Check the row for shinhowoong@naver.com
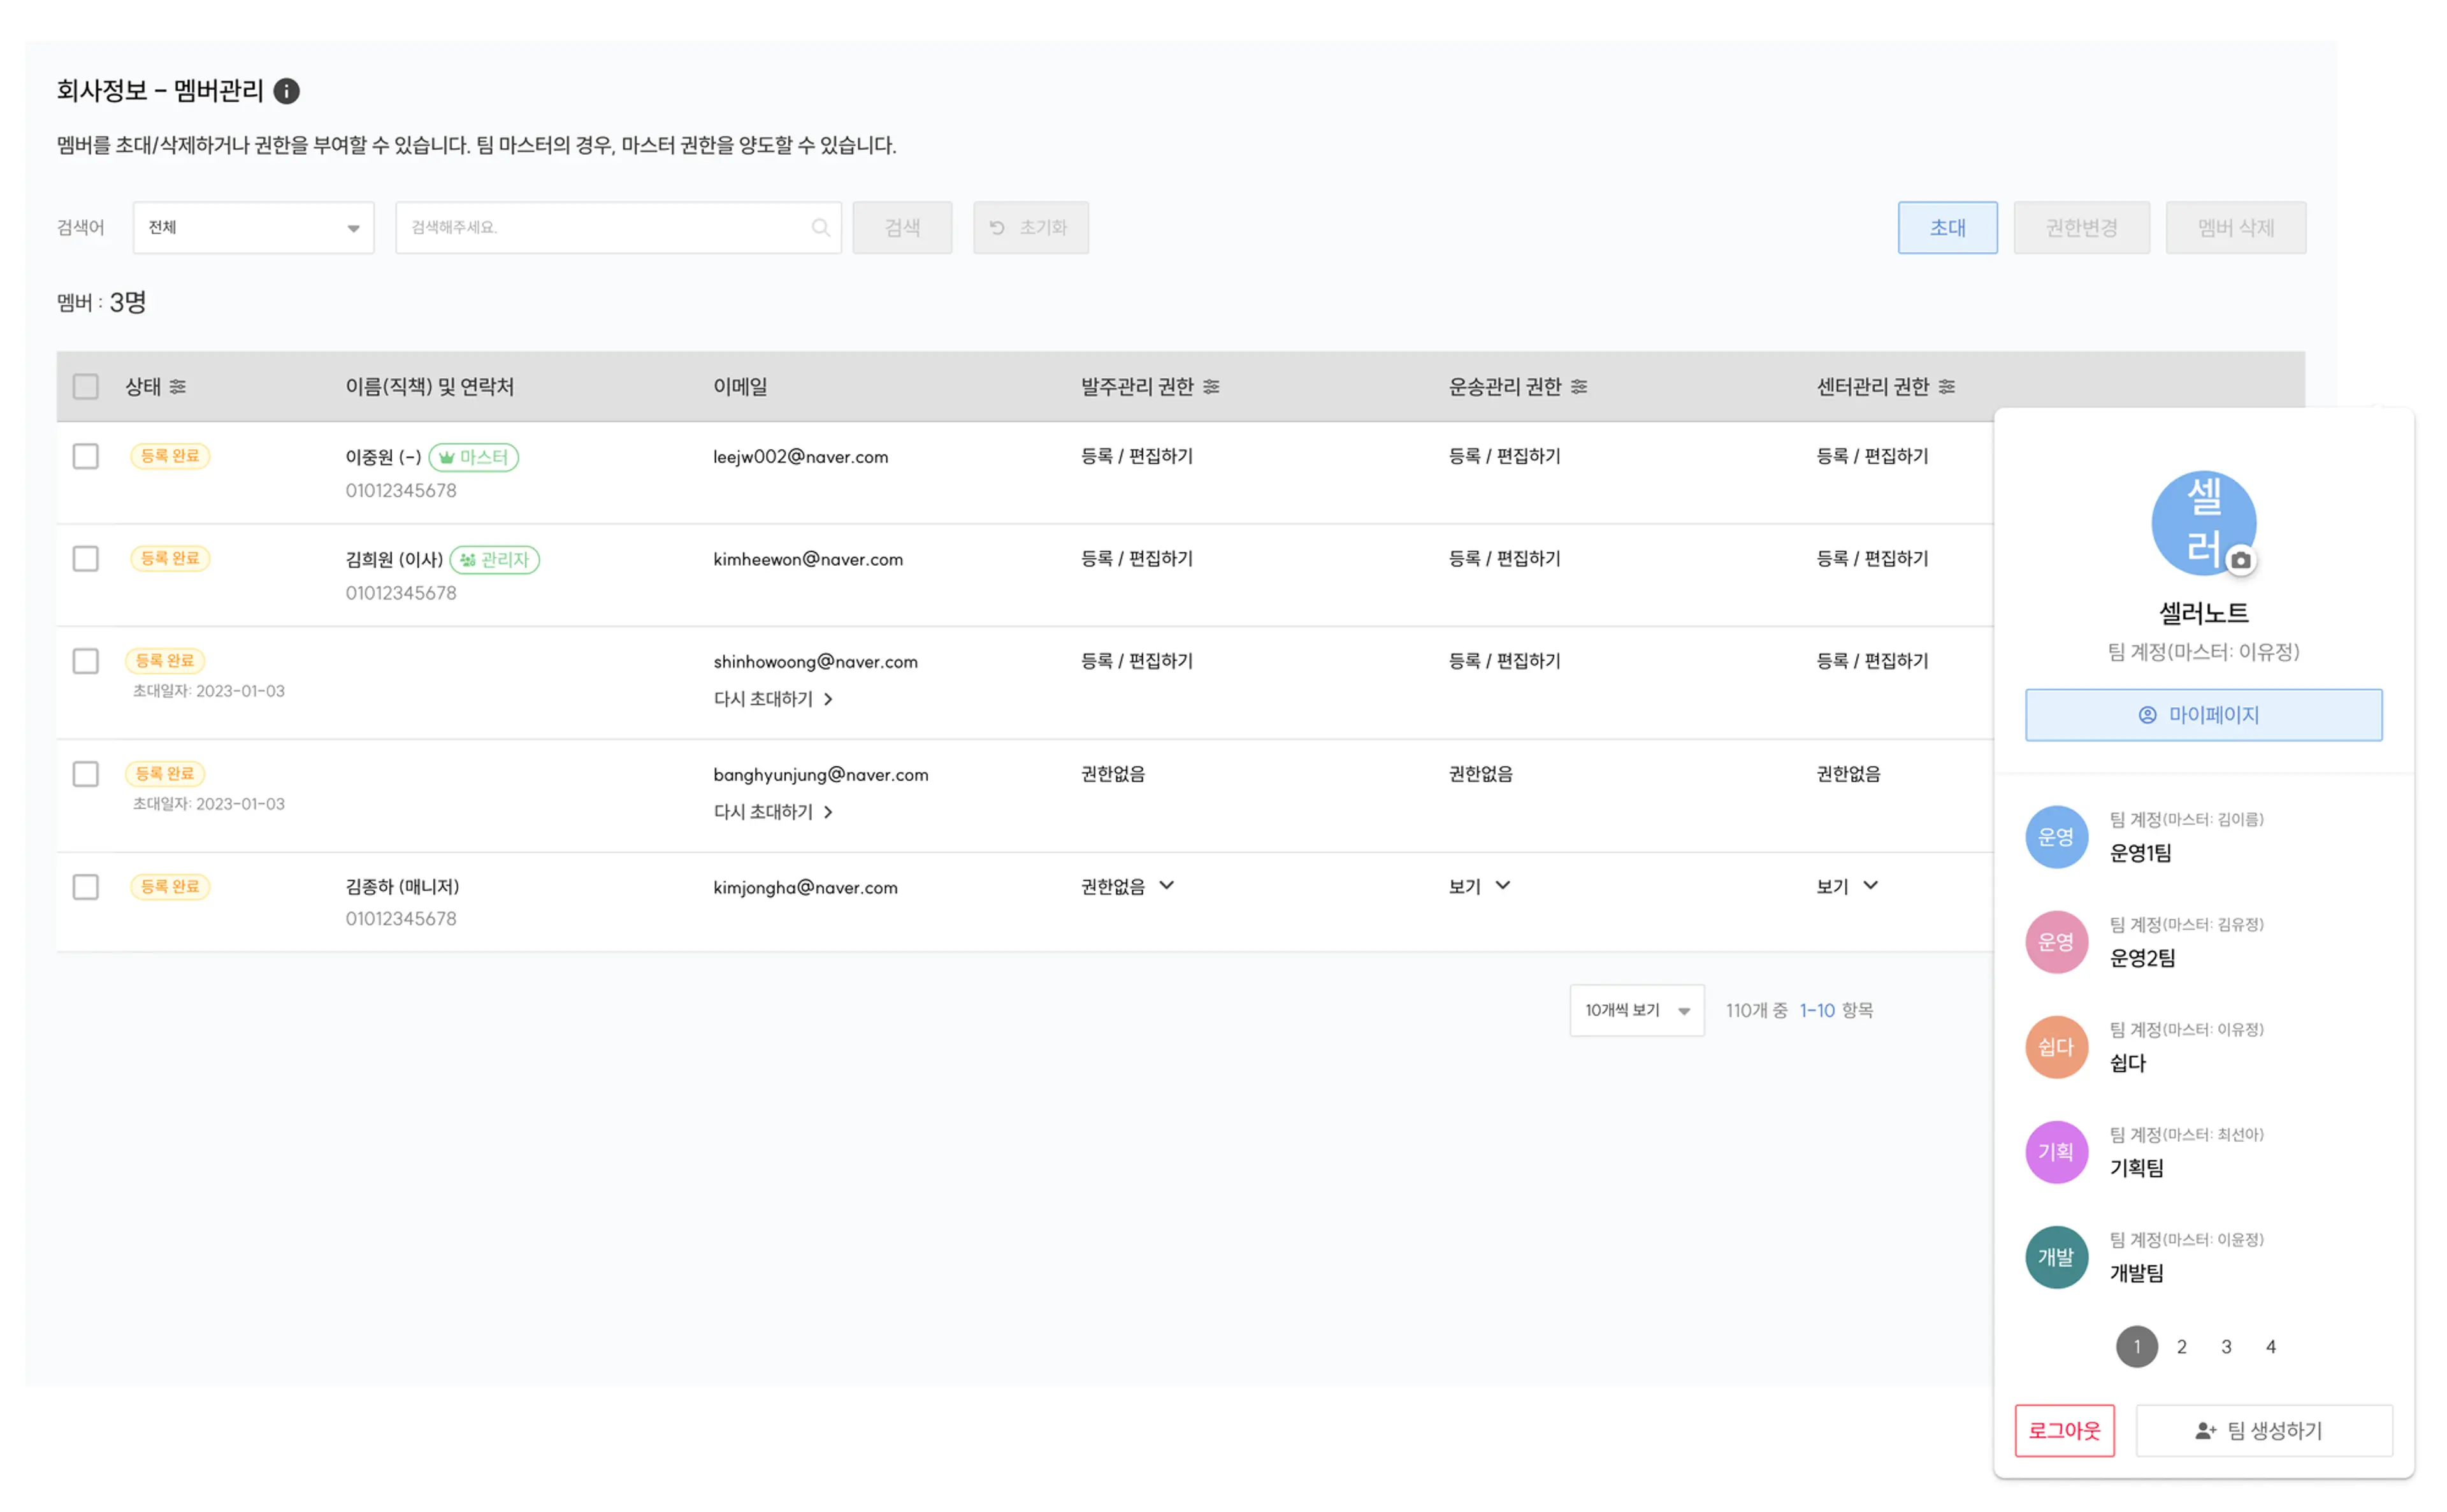The width and height of the screenshot is (2447, 1512). click(86, 661)
